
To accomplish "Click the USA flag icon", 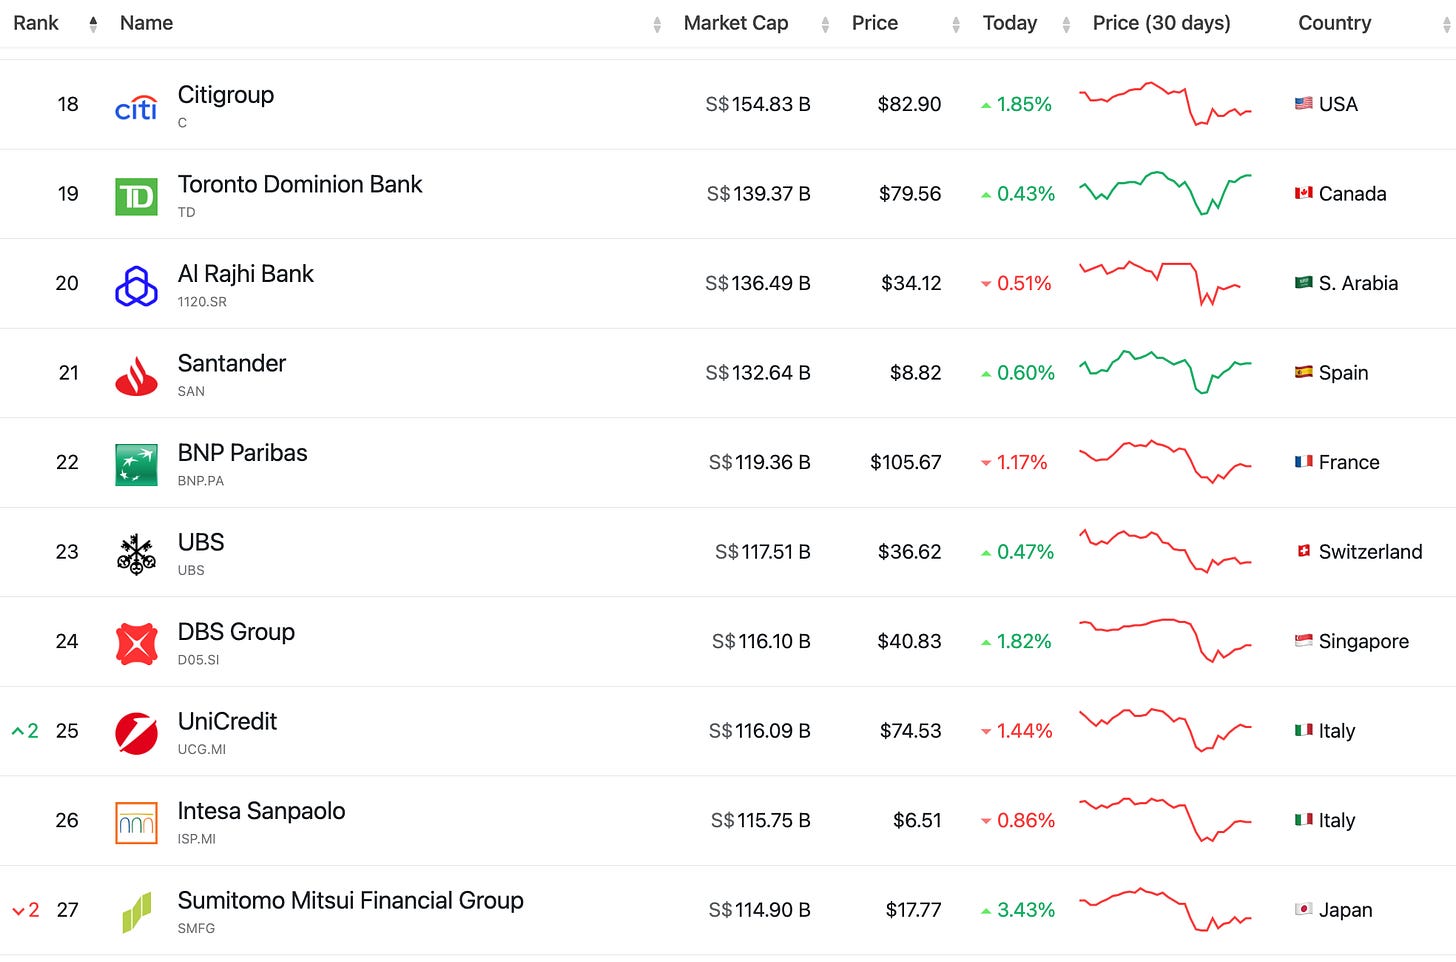I will (x=1304, y=103).
